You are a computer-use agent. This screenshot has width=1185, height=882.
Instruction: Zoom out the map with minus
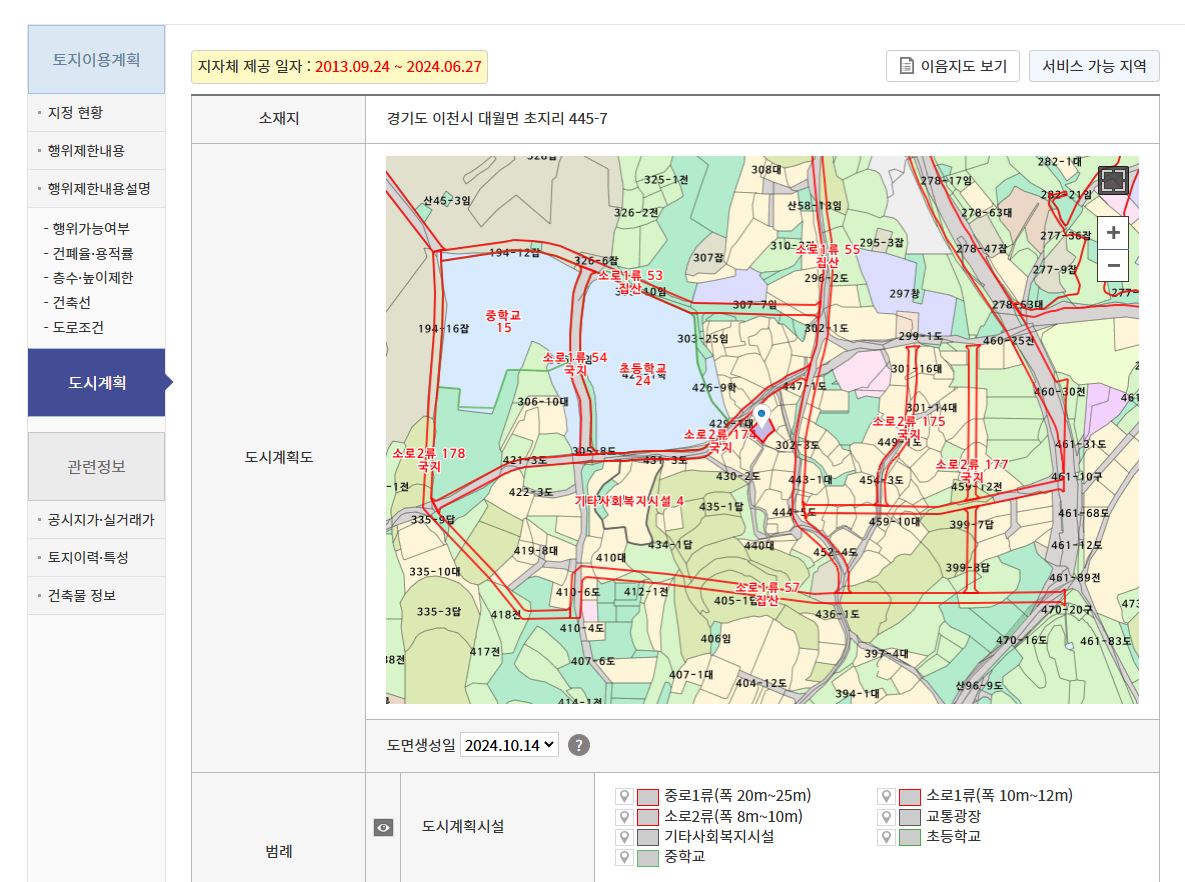pyautogui.click(x=1113, y=265)
